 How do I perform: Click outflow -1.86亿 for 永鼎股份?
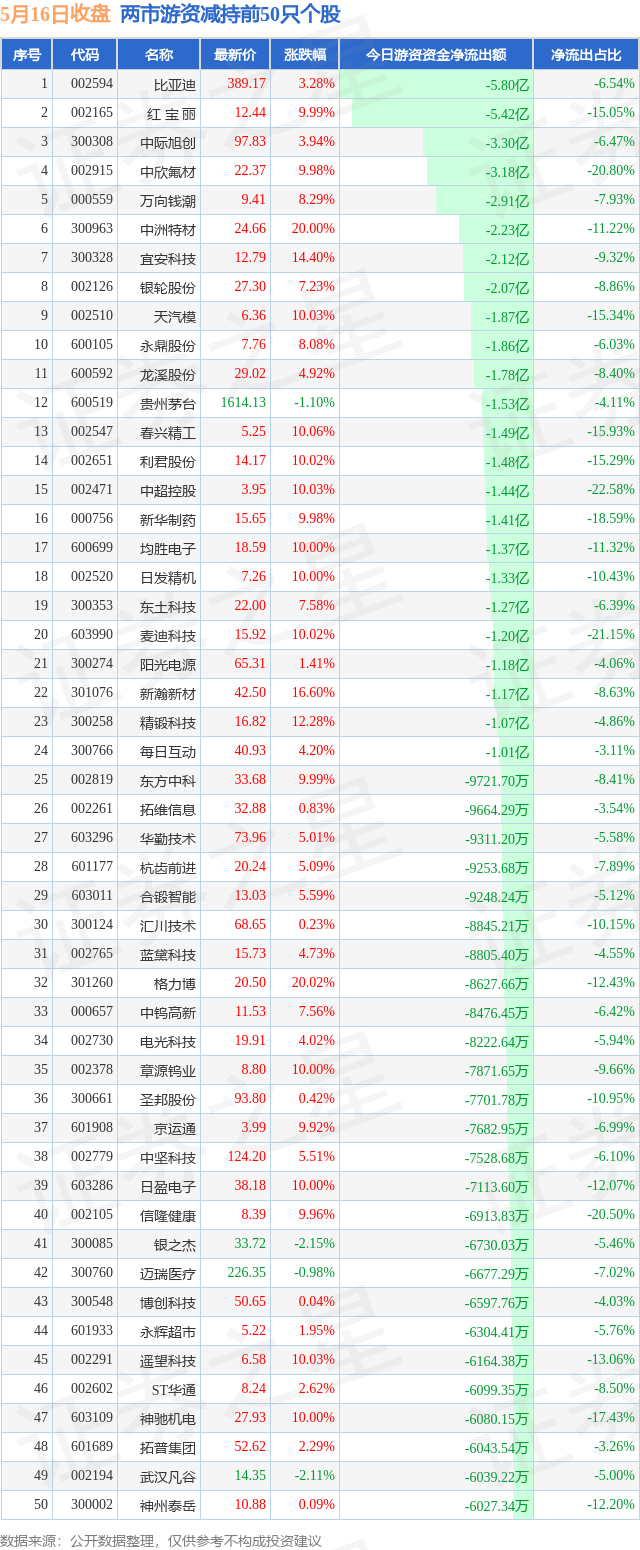tap(506, 345)
